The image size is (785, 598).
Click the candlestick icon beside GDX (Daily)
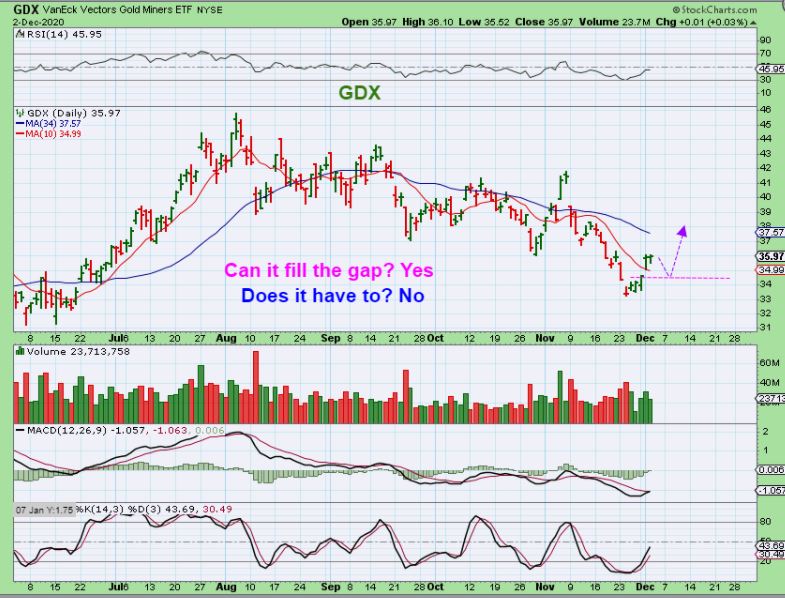click(20, 113)
